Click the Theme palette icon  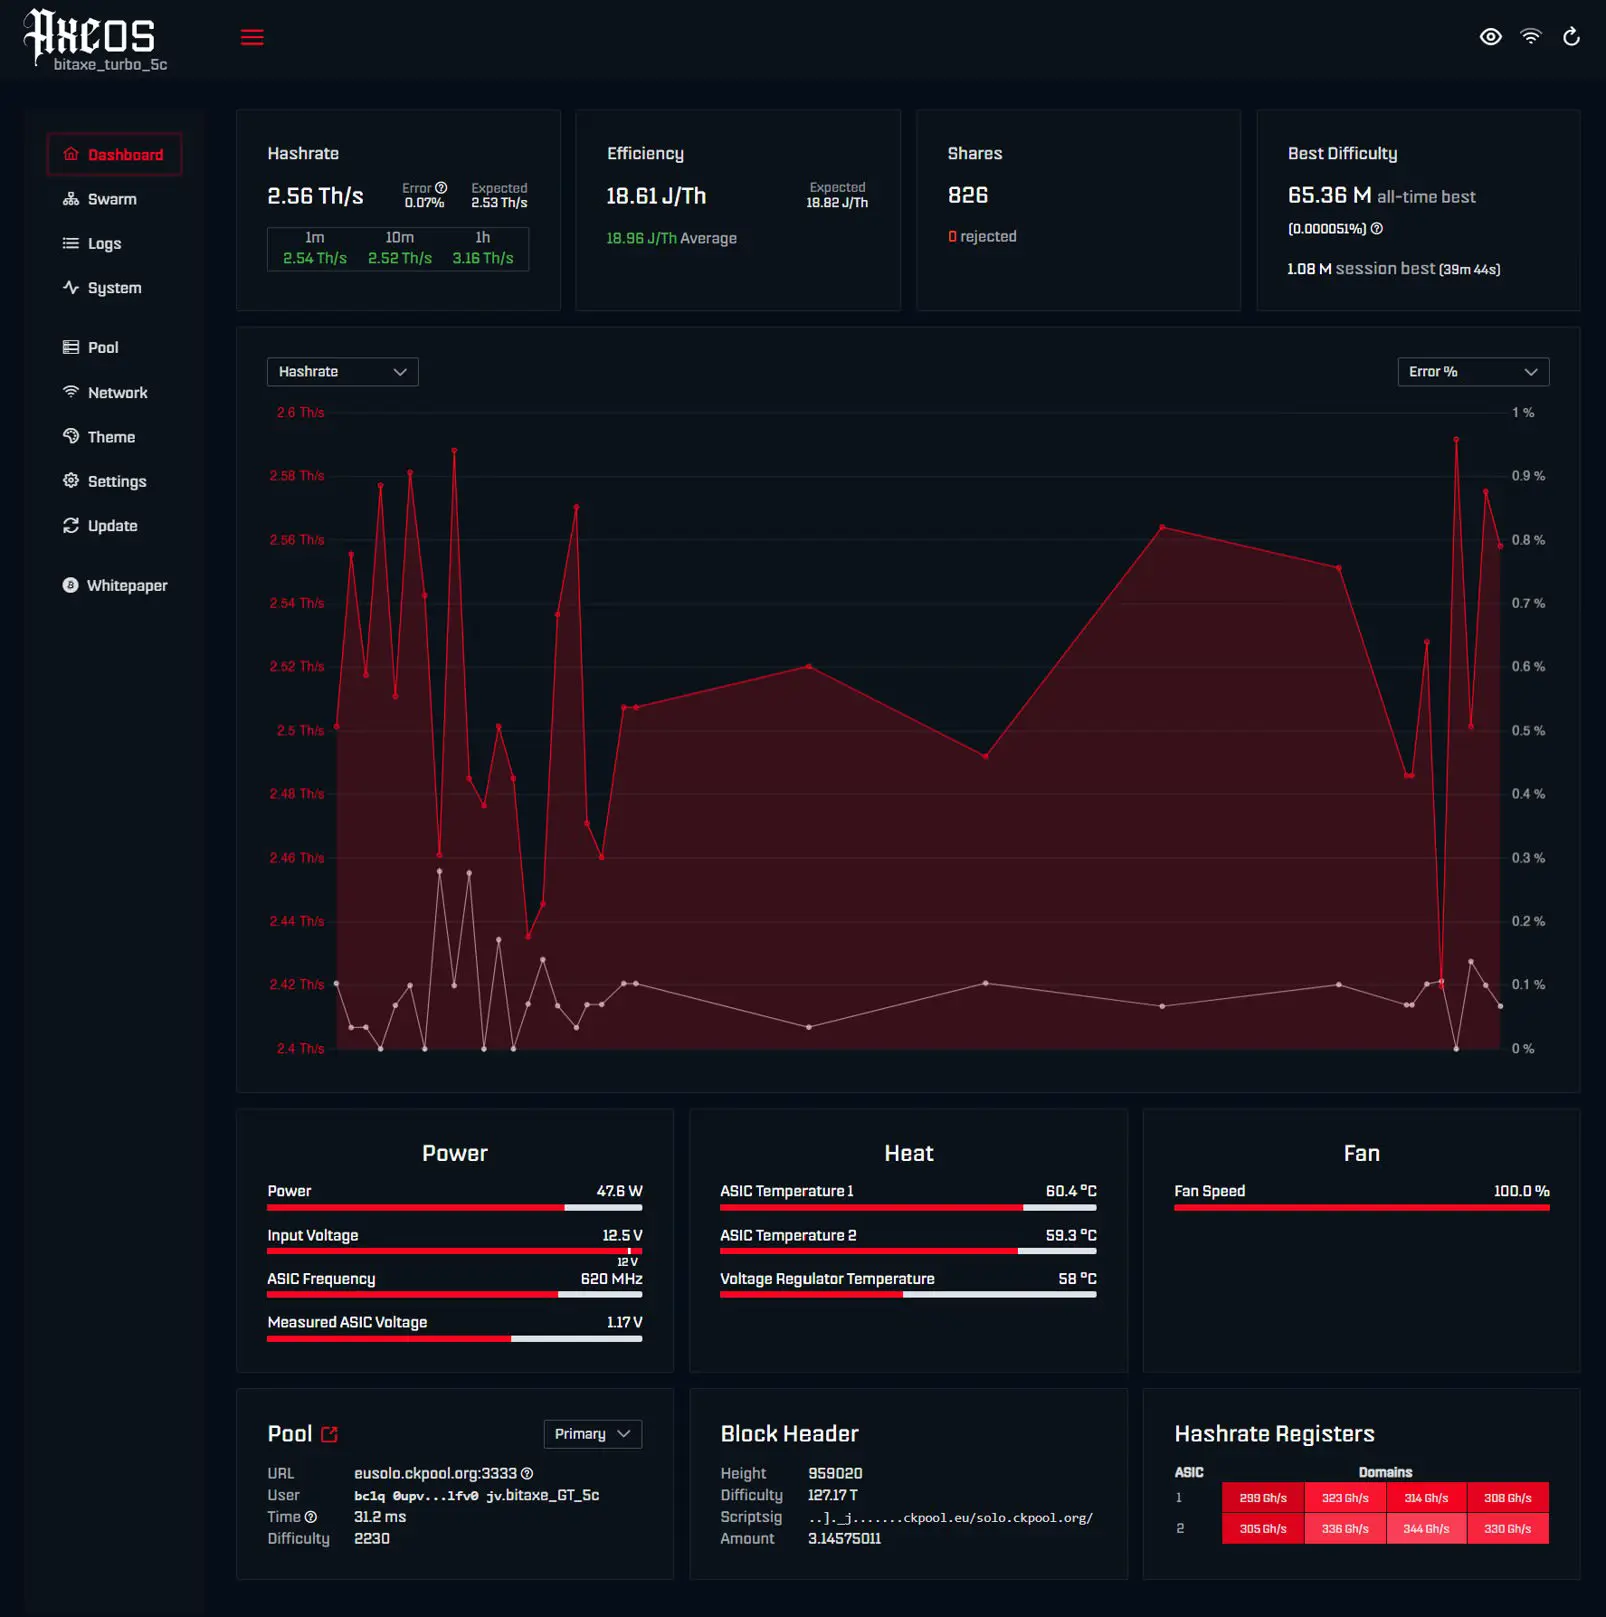tap(71, 436)
